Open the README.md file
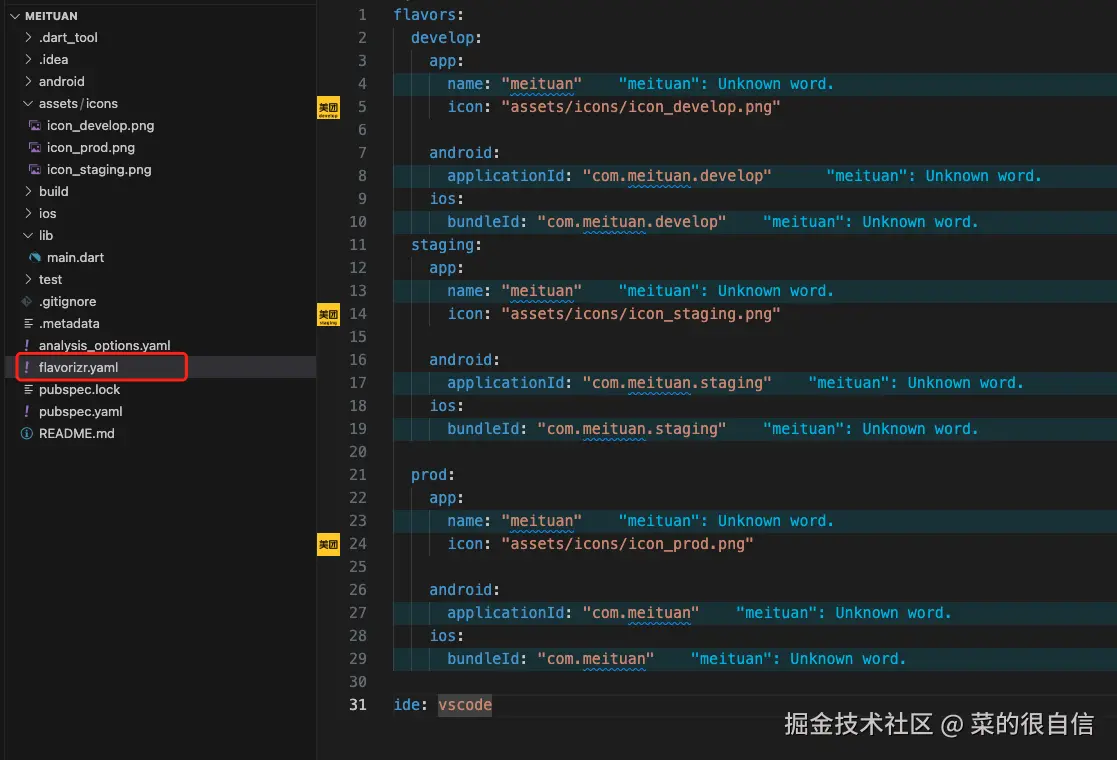Screen dimensions: 1117x760 (x=76, y=433)
